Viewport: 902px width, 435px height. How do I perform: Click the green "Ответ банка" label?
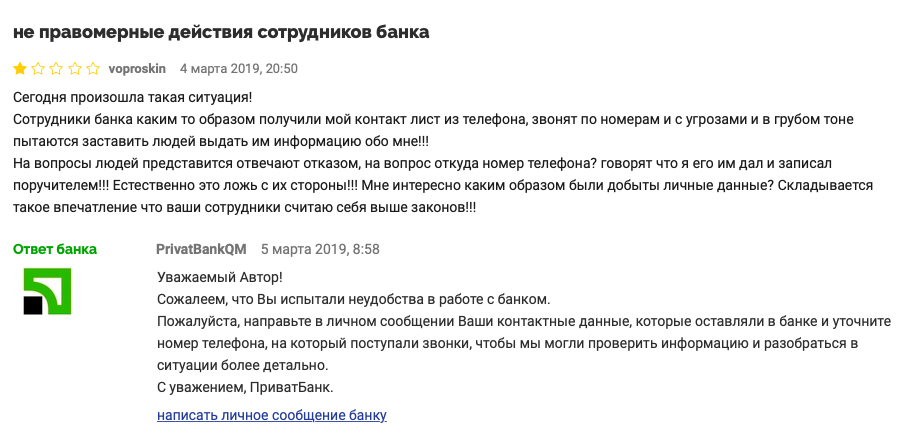coord(54,249)
